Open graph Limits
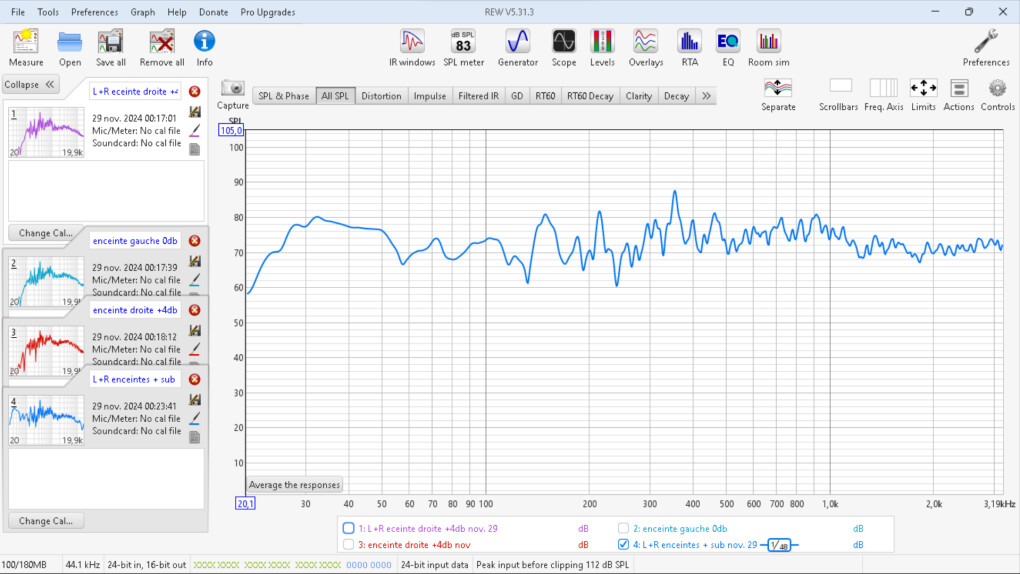 (x=923, y=94)
